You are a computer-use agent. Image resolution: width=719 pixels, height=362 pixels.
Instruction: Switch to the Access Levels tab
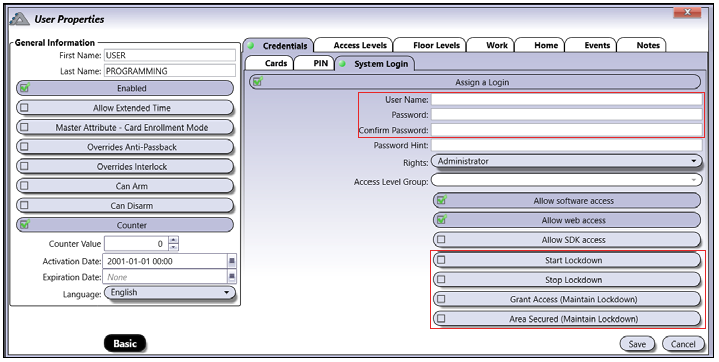354,45
